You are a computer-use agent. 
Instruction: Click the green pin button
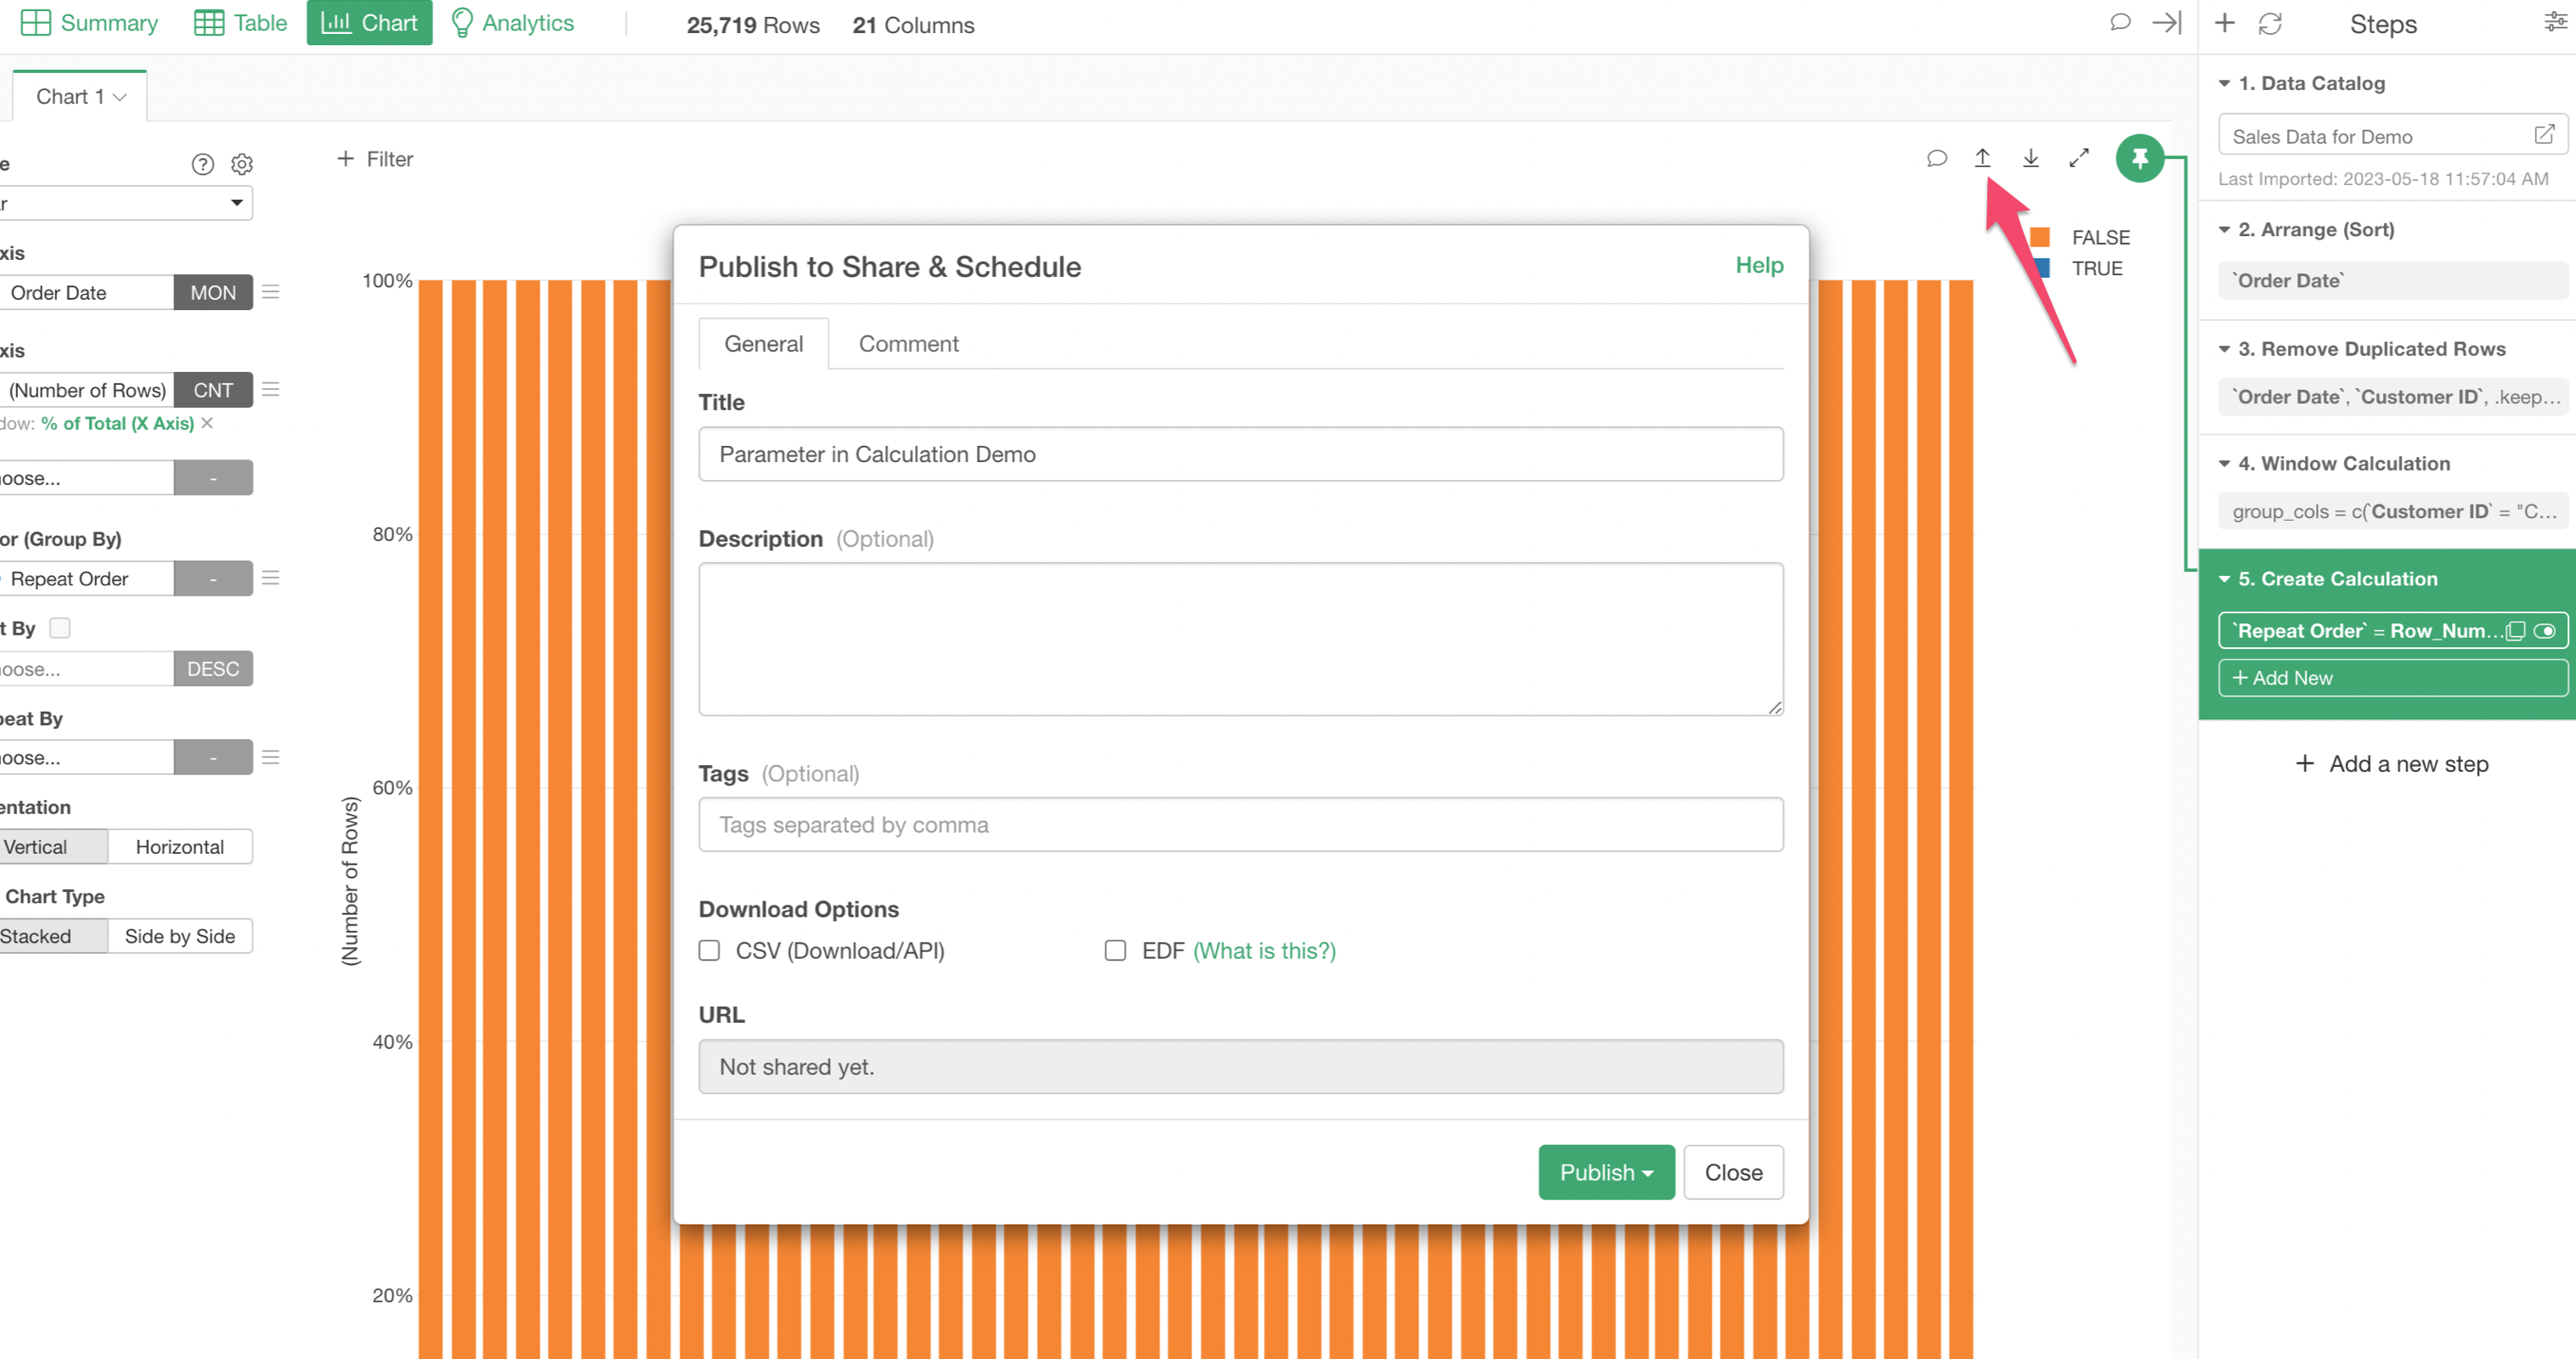coord(2139,158)
